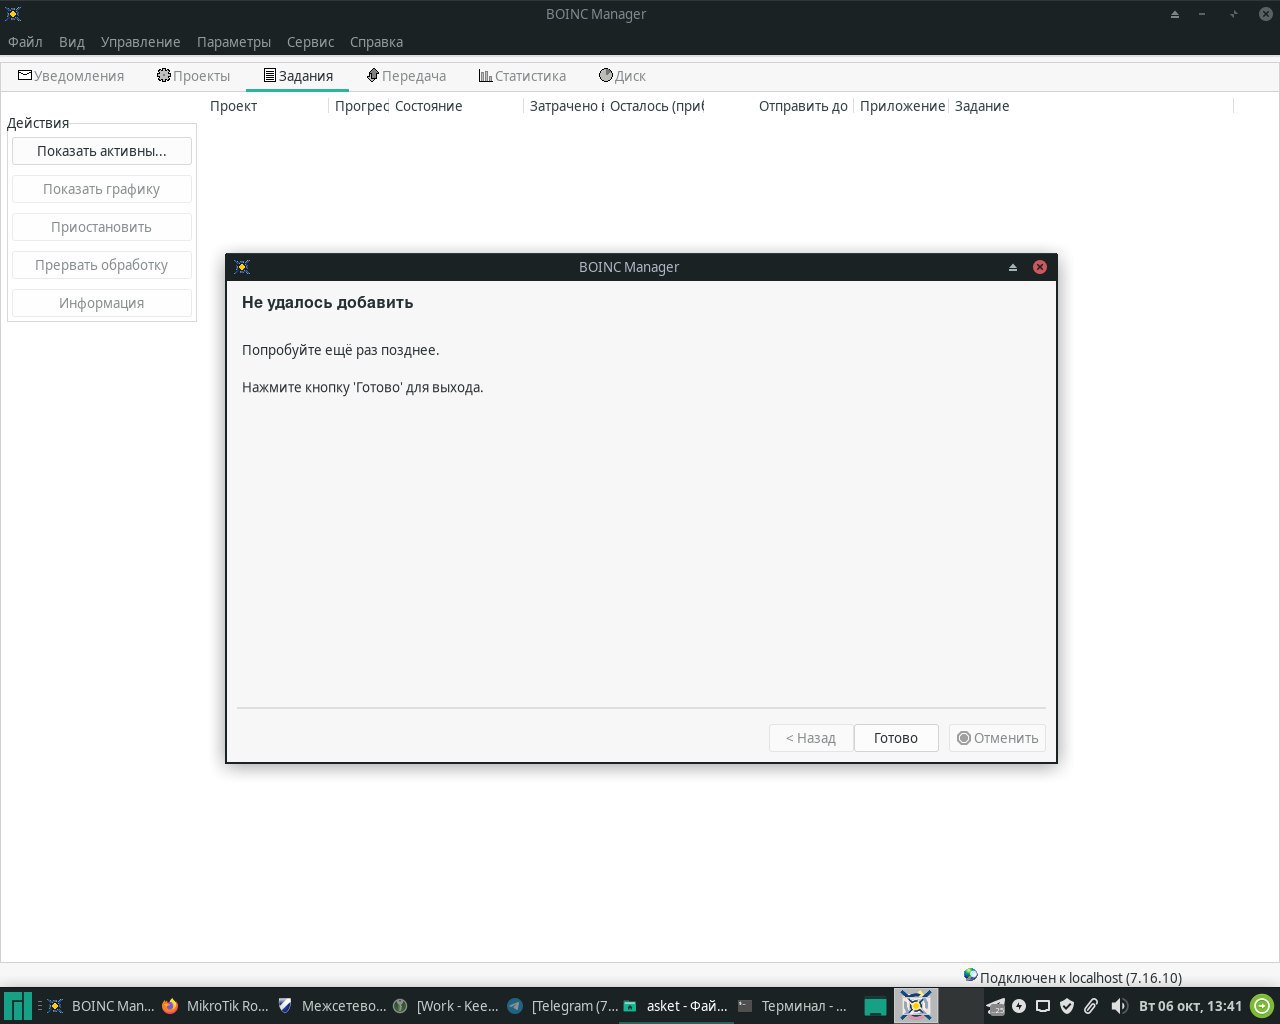
Task: Switch to the Проекты tab
Action: [x=193, y=76]
